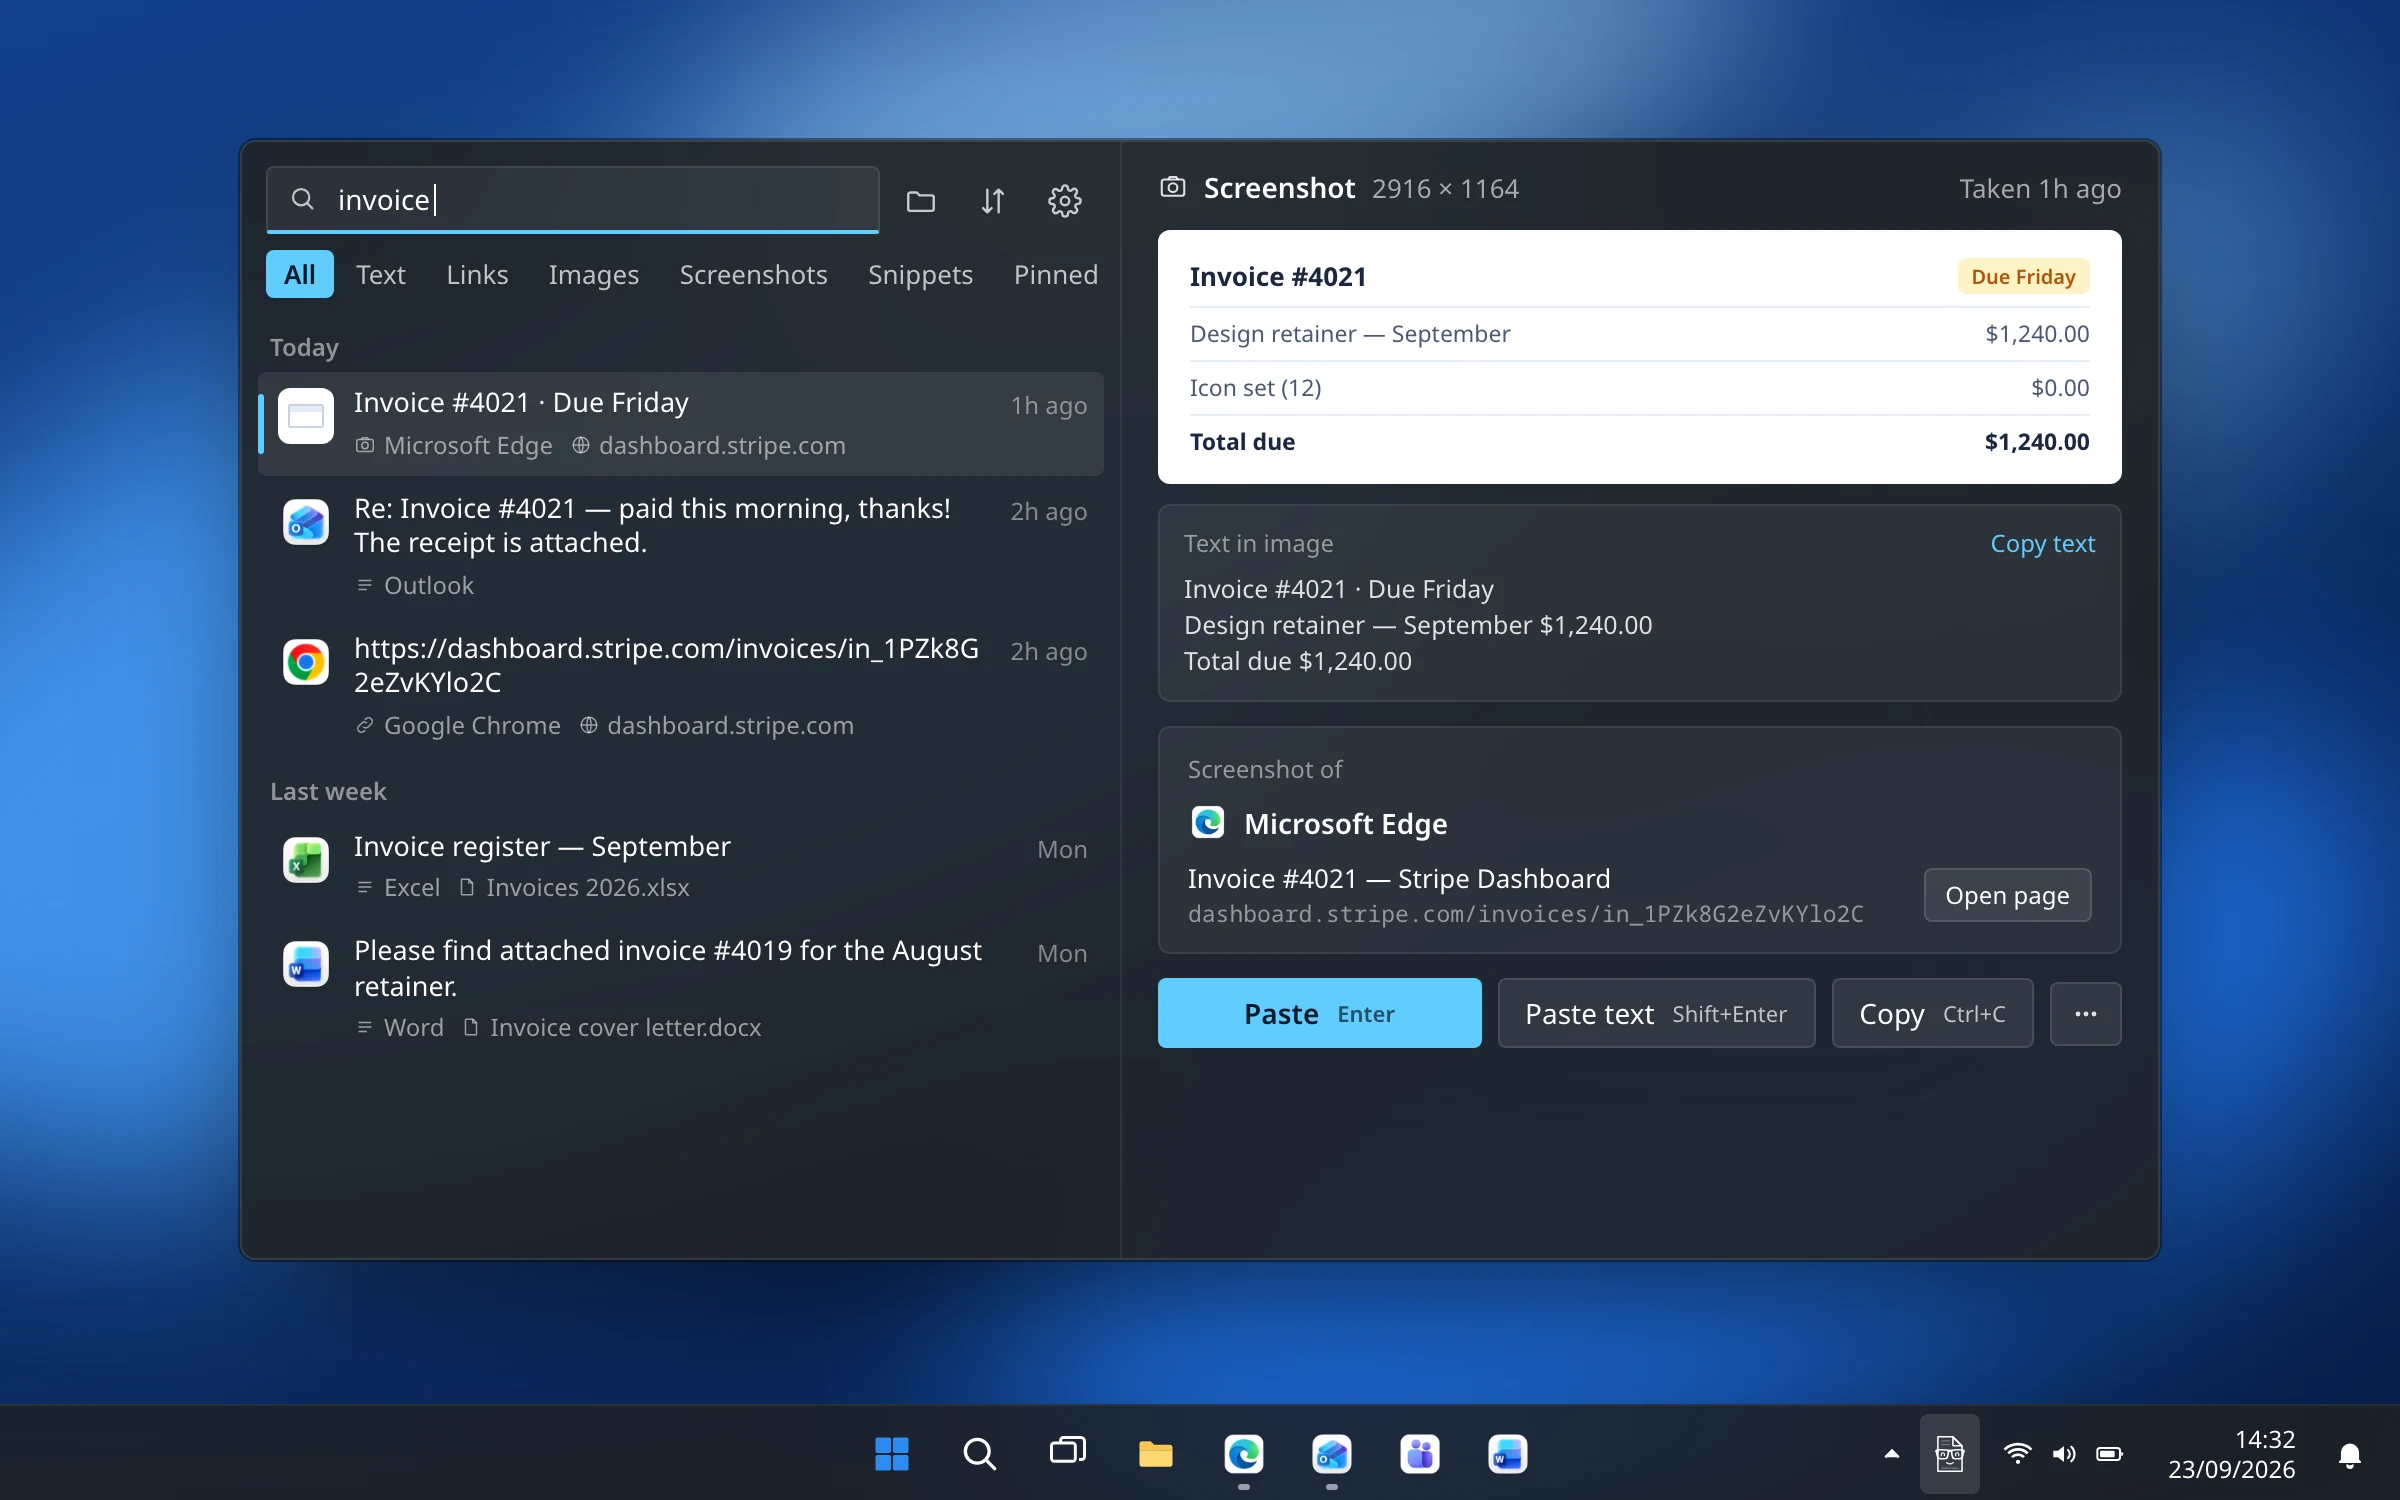Open the notifications bell icon
Image resolution: width=2400 pixels, height=1500 pixels.
[x=2350, y=1455]
